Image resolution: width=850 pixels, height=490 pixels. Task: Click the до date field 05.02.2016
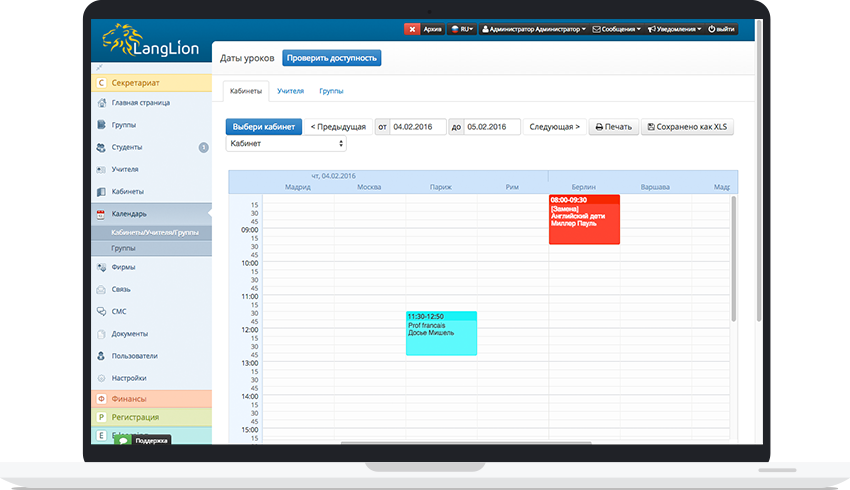[x=492, y=127]
